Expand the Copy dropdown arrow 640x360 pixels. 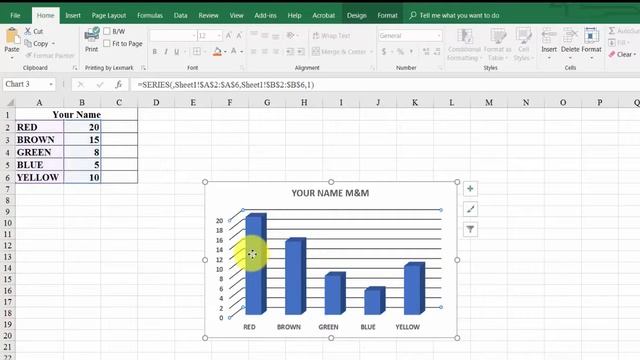(53, 44)
